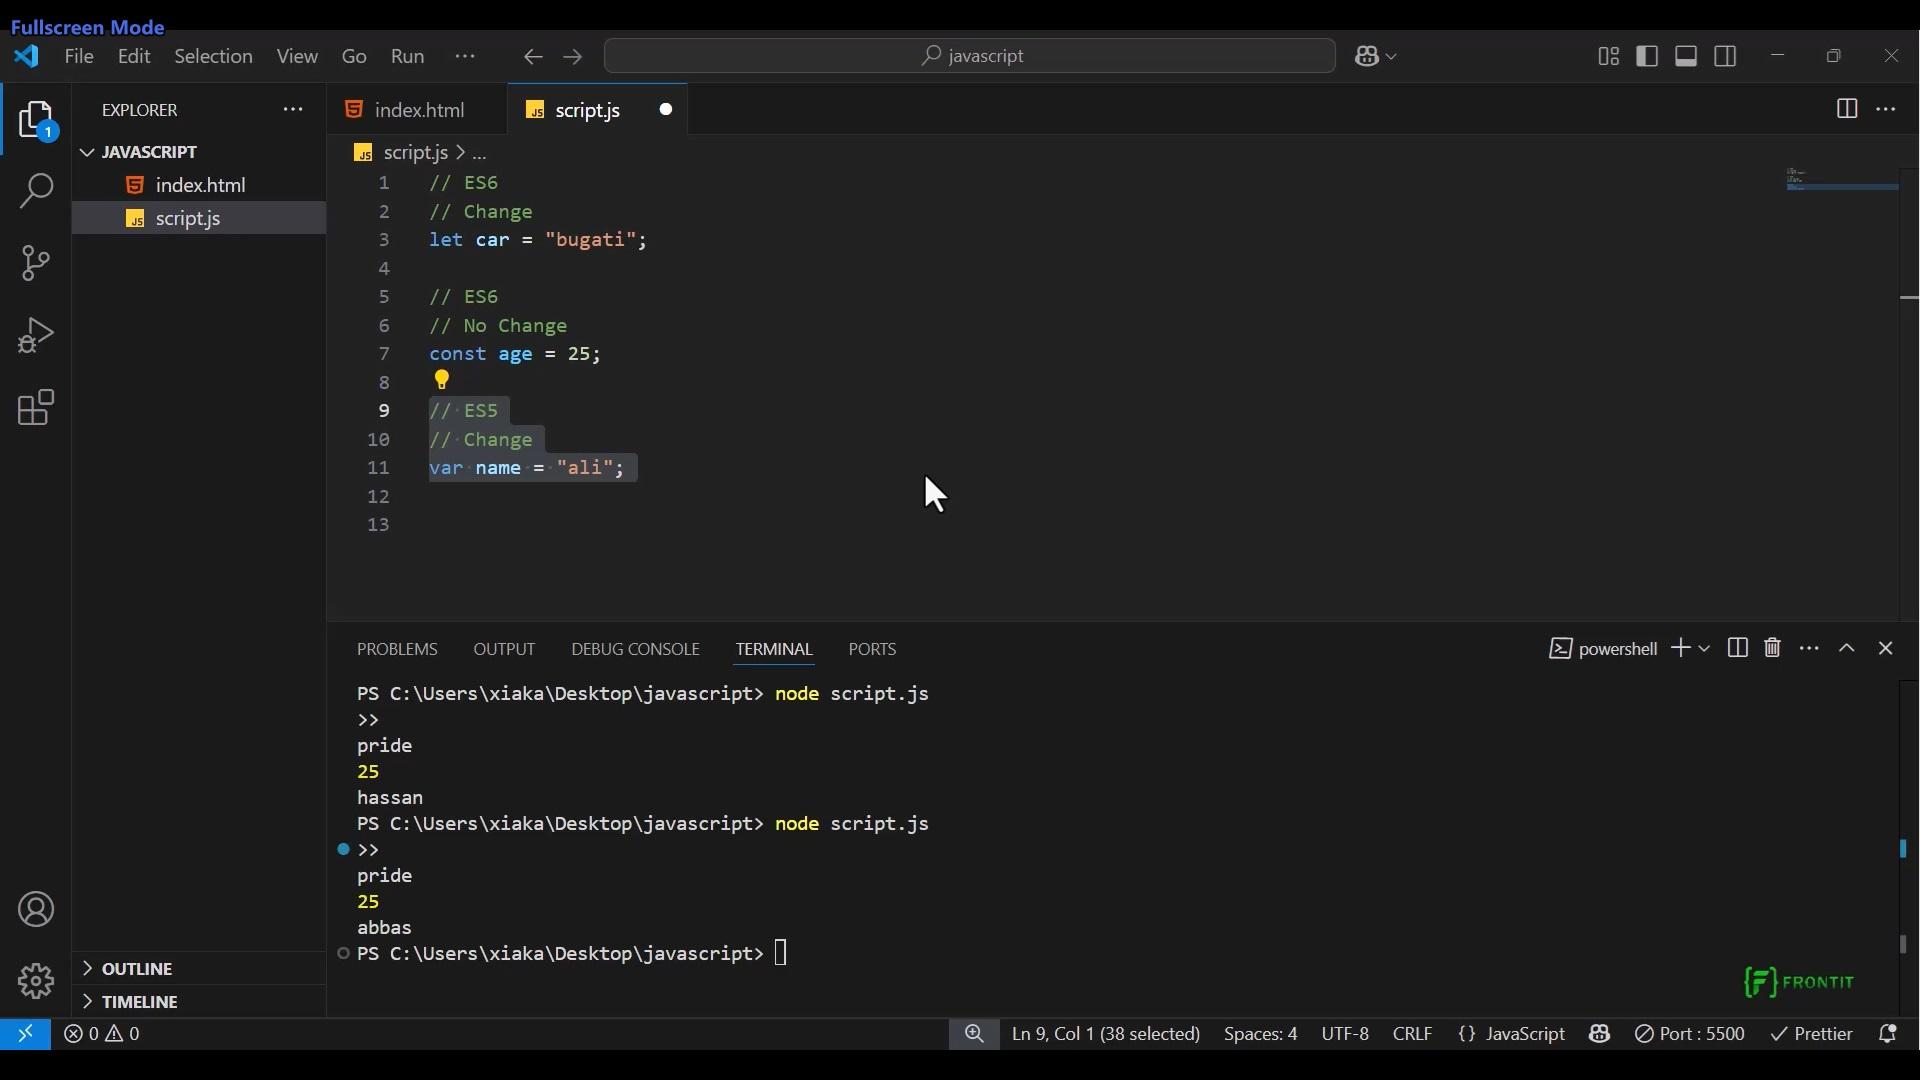
Task: Kill the active terminal with trash icon
Action: tap(1772, 648)
